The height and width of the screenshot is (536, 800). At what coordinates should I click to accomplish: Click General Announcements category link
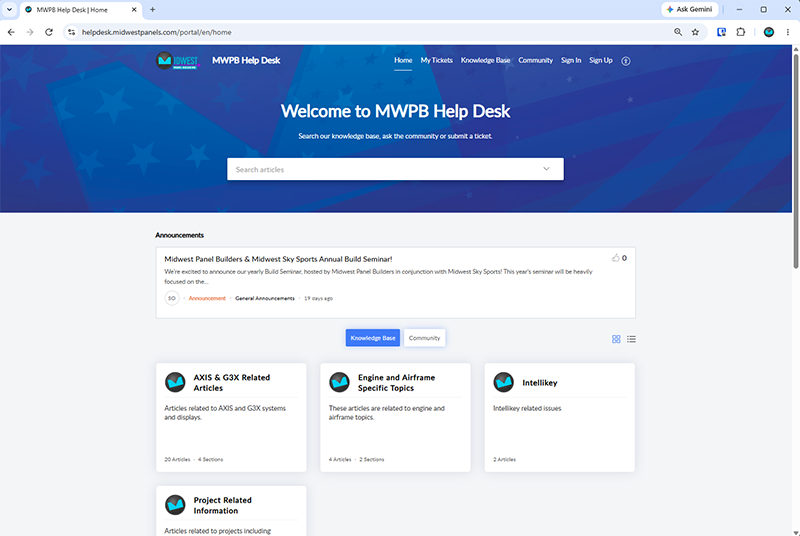point(265,298)
